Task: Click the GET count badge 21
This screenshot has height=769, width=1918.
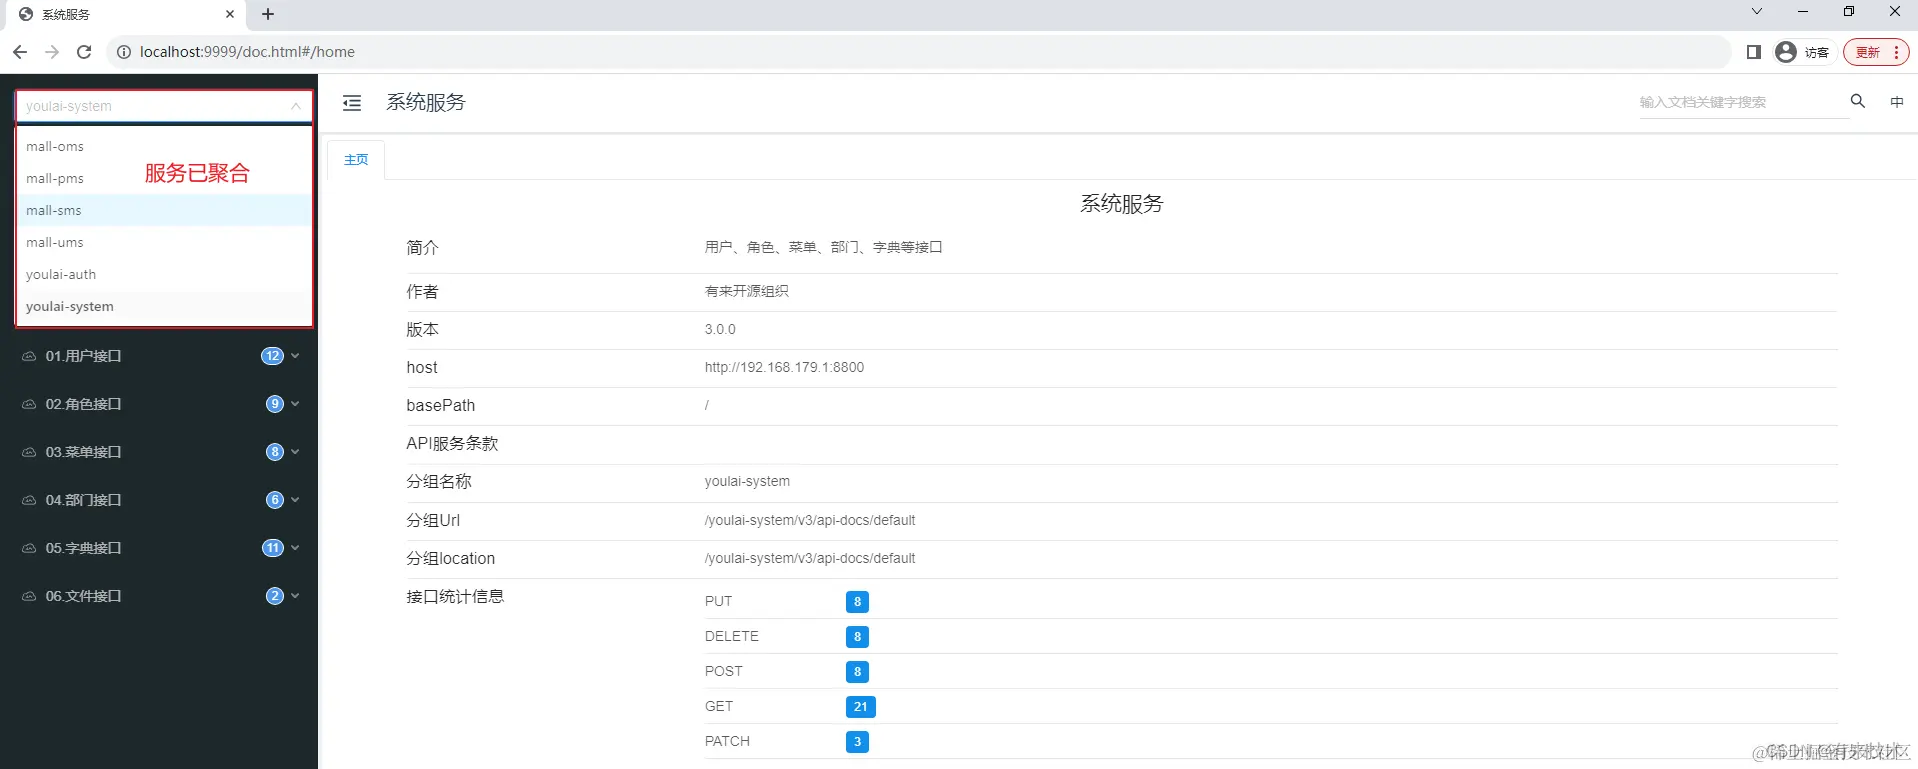Action: pyautogui.click(x=861, y=707)
